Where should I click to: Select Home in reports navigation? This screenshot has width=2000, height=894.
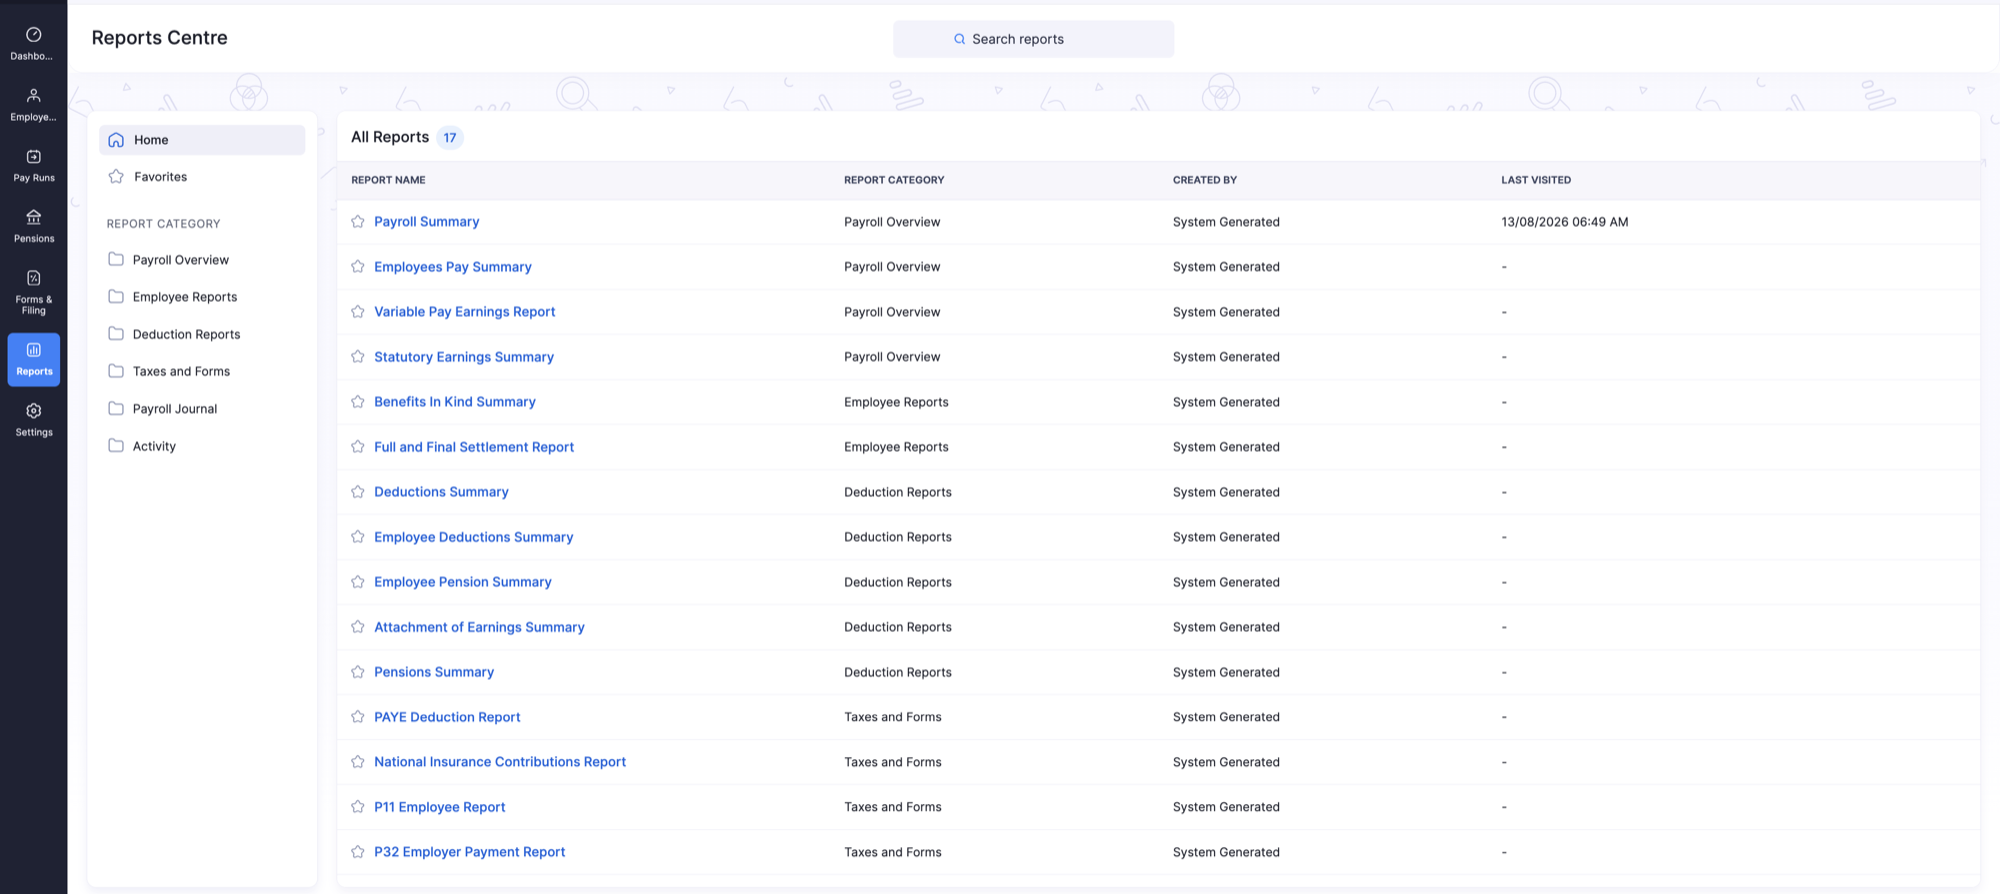pos(202,140)
